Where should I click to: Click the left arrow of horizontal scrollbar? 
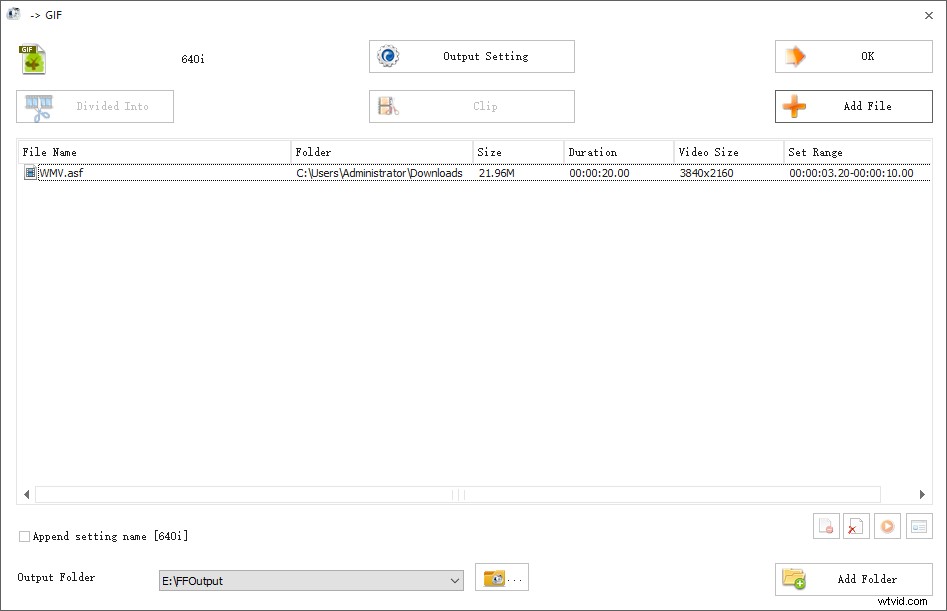26,494
